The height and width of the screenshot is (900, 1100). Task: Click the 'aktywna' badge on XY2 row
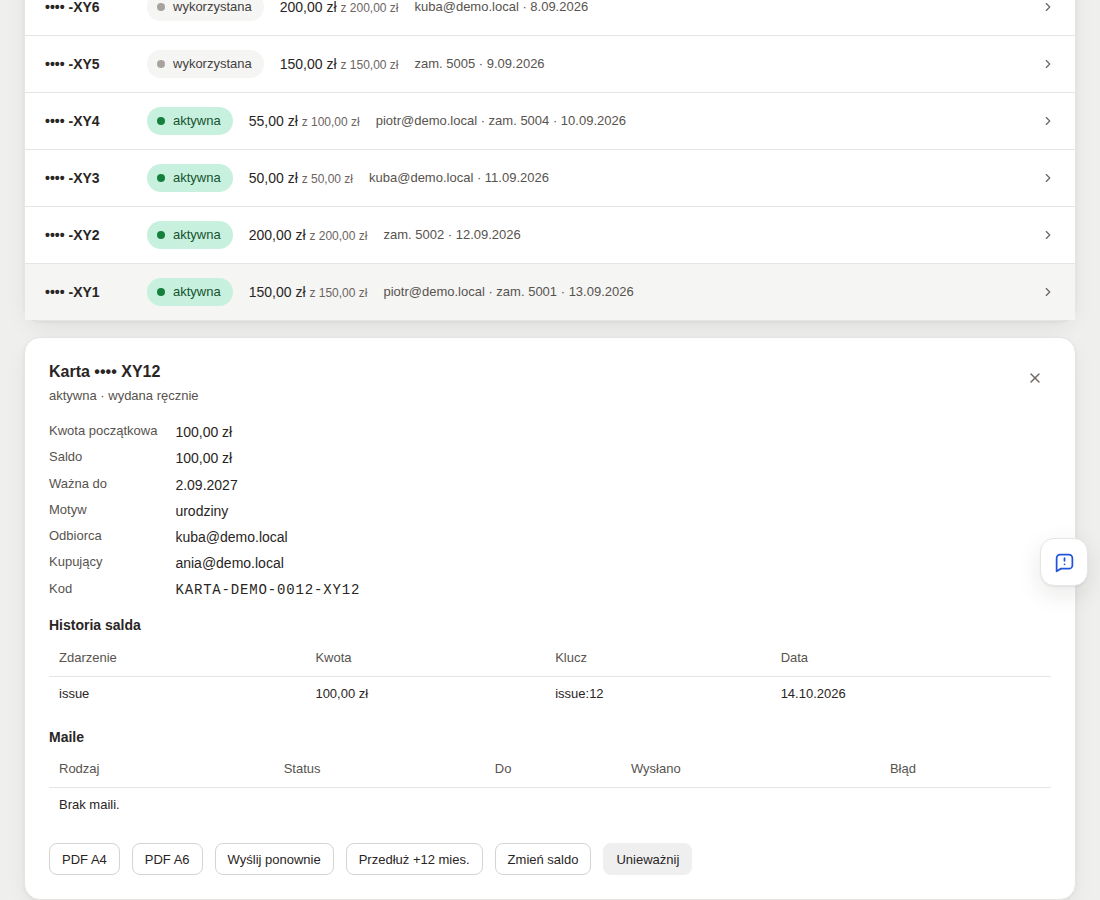pos(189,235)
